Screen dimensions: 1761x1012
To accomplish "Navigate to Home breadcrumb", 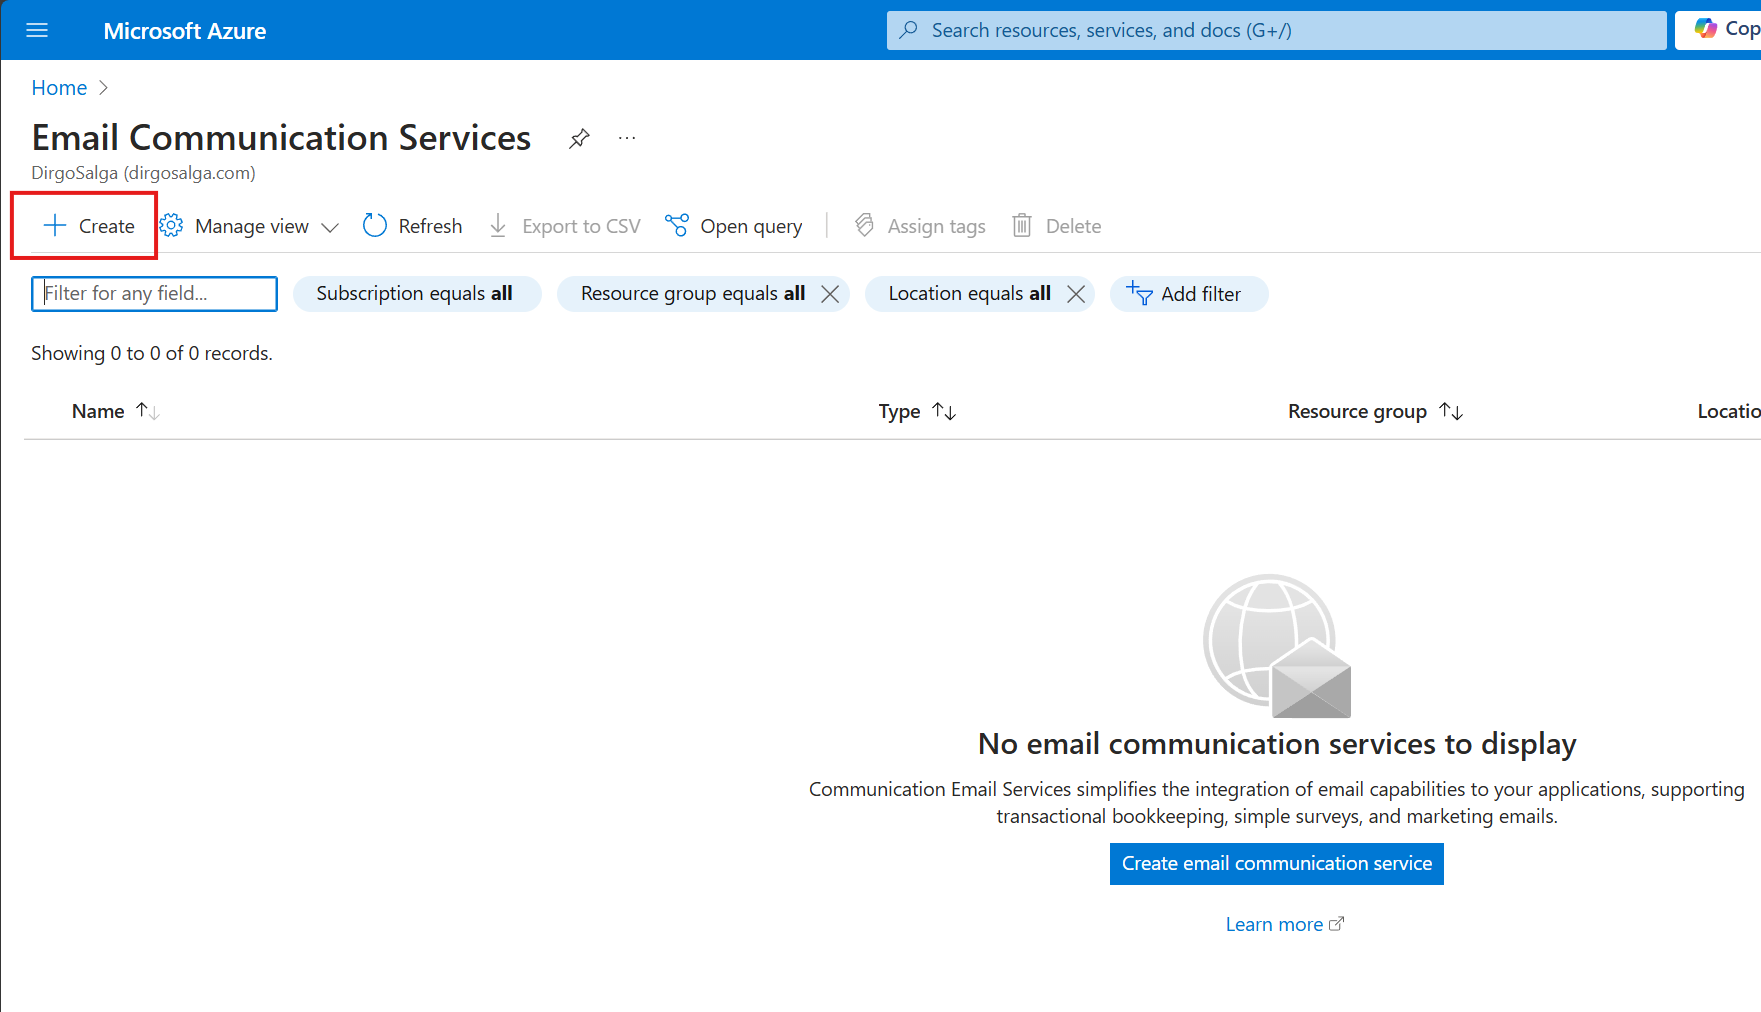I will tap(59, 88).
